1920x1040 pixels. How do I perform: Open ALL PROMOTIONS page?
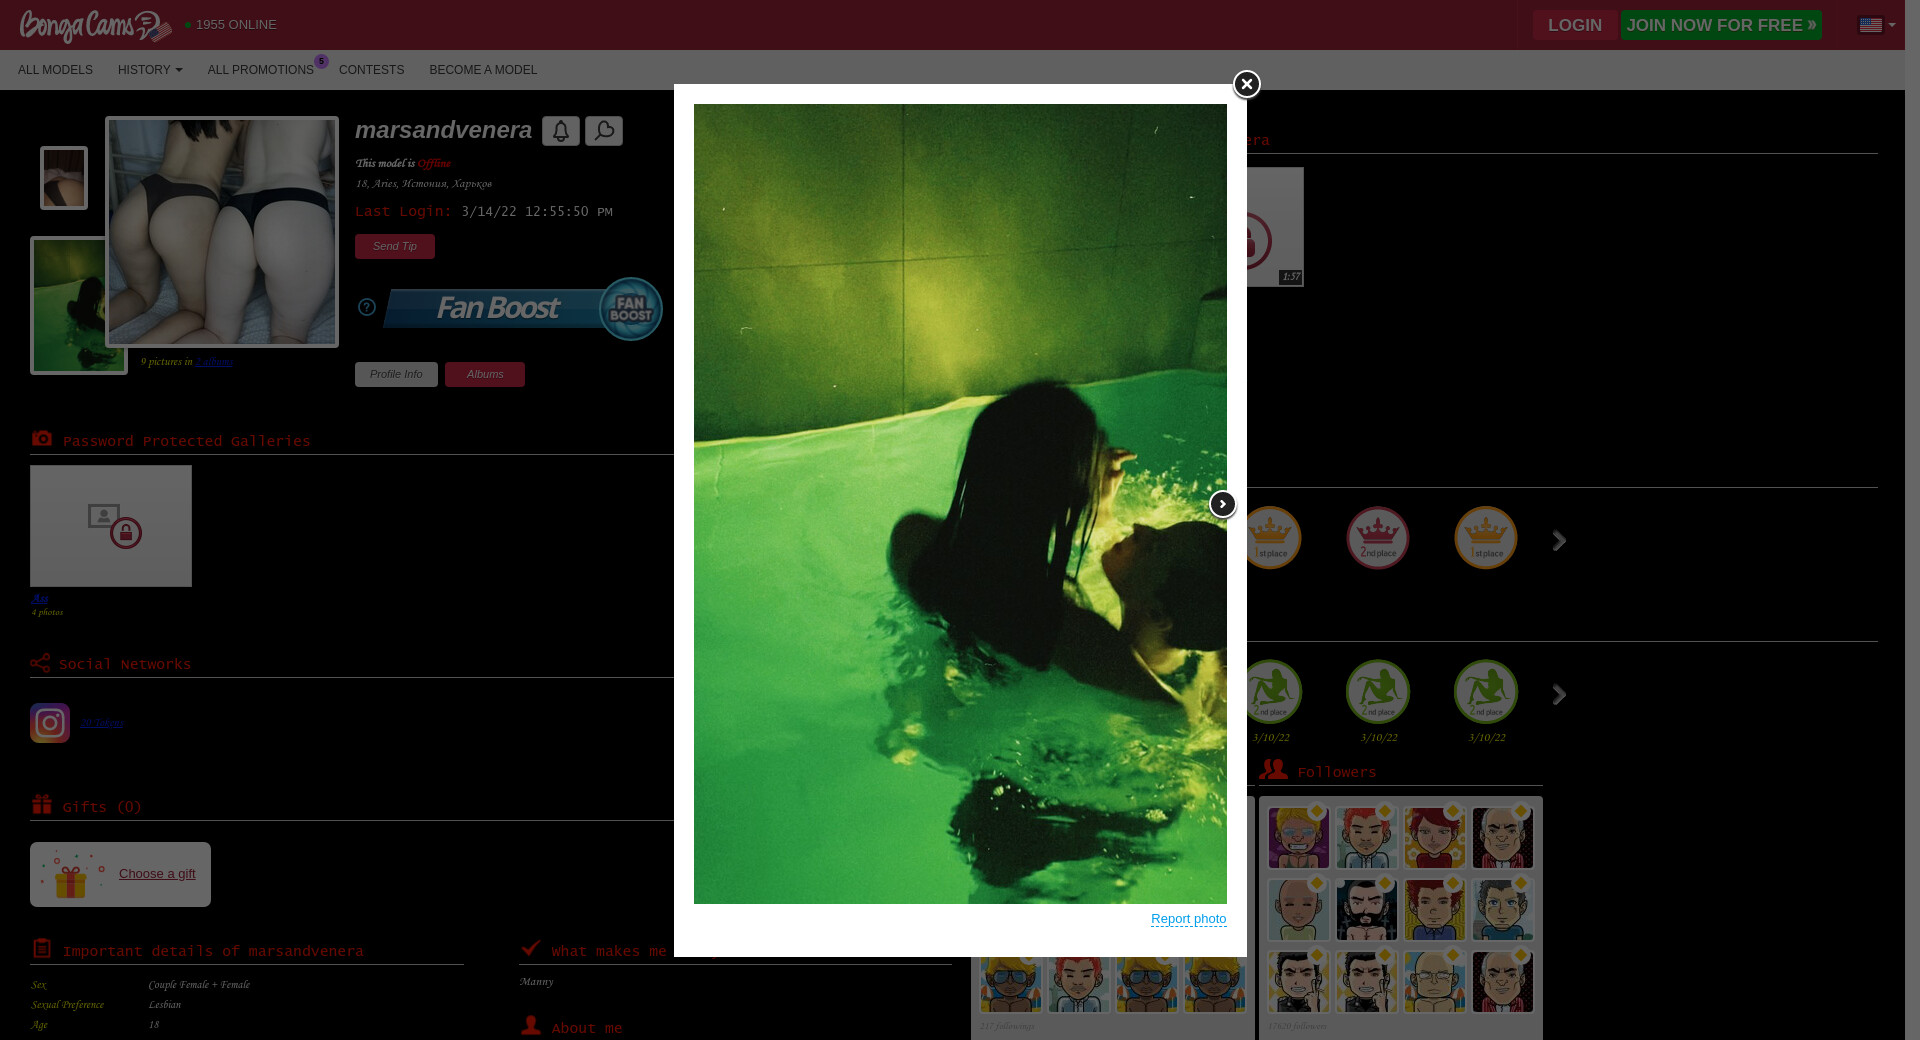pyautogui.click(x=261, y=70)
